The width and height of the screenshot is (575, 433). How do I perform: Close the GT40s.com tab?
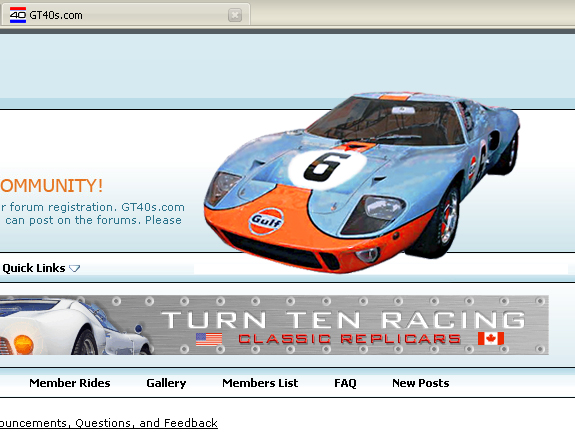pos(235,15)
